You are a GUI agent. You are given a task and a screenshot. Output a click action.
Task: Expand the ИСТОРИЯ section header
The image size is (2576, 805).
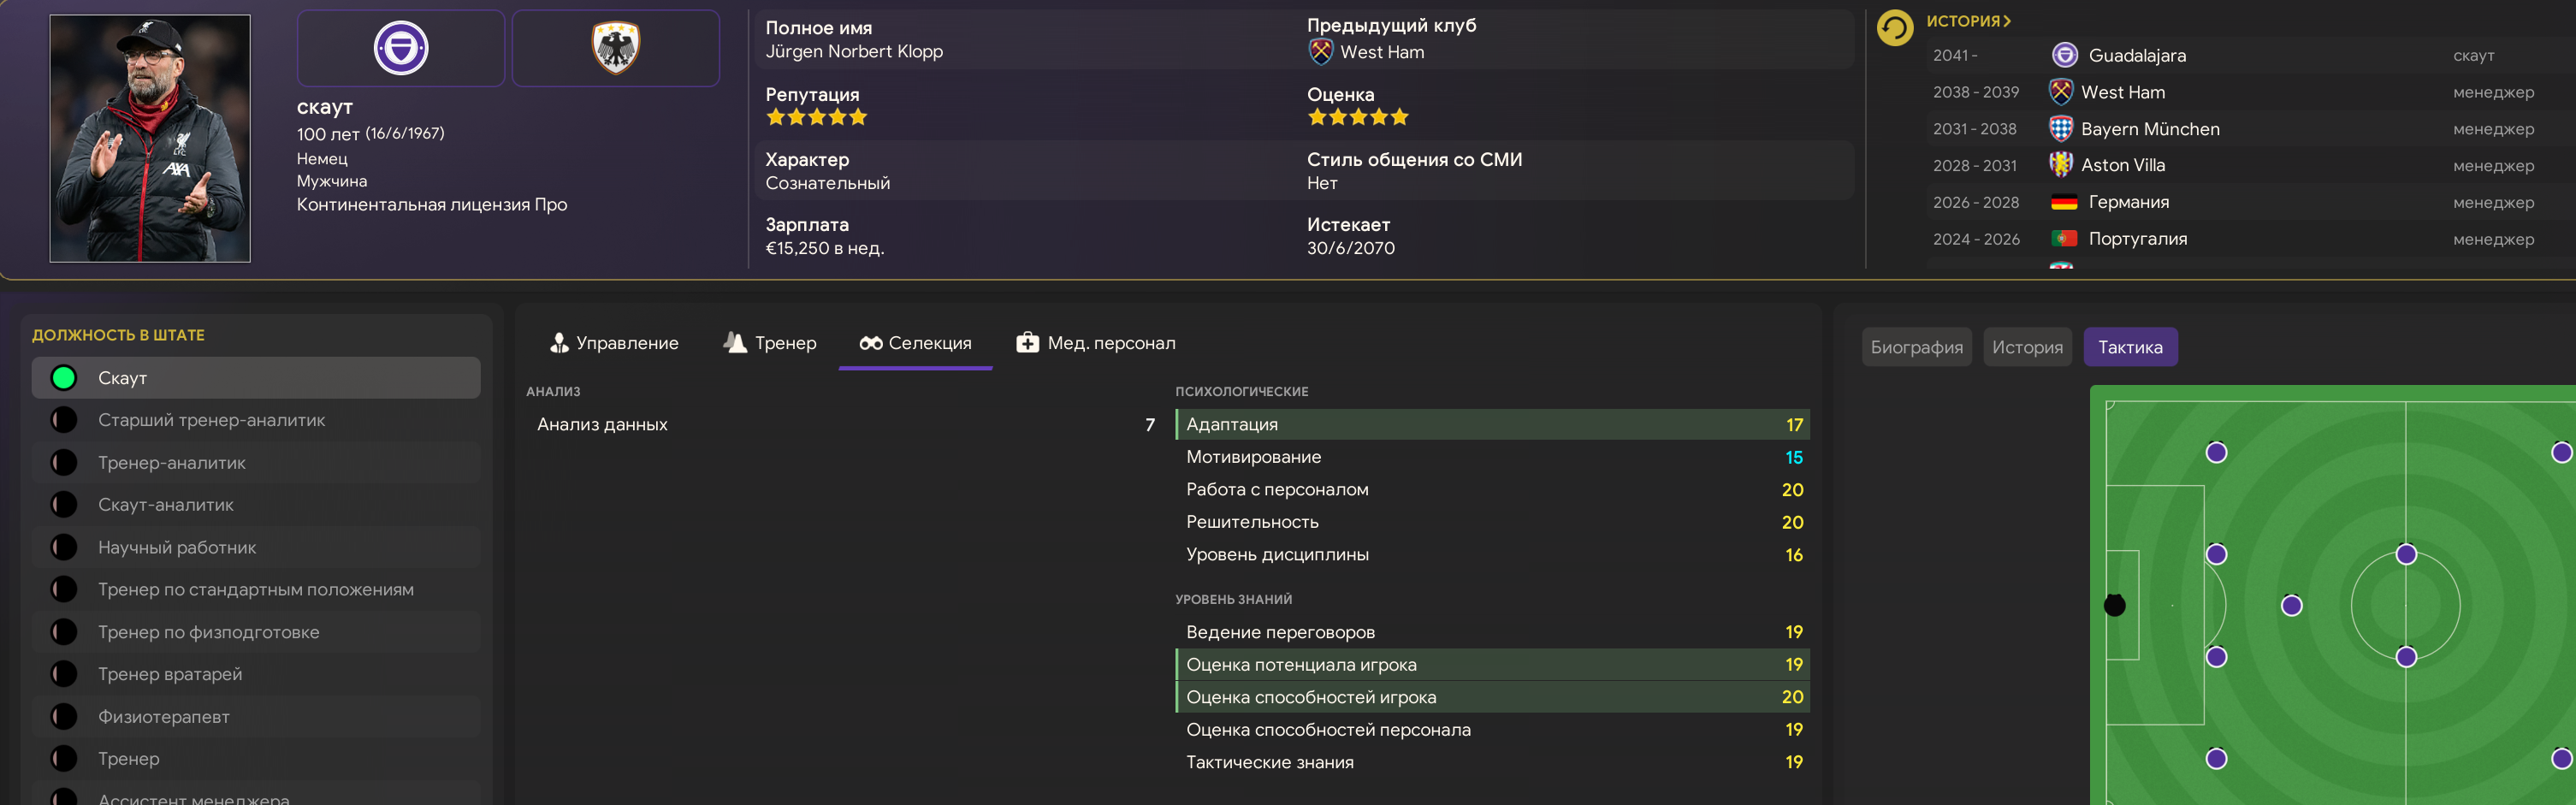click(1968, 21)
